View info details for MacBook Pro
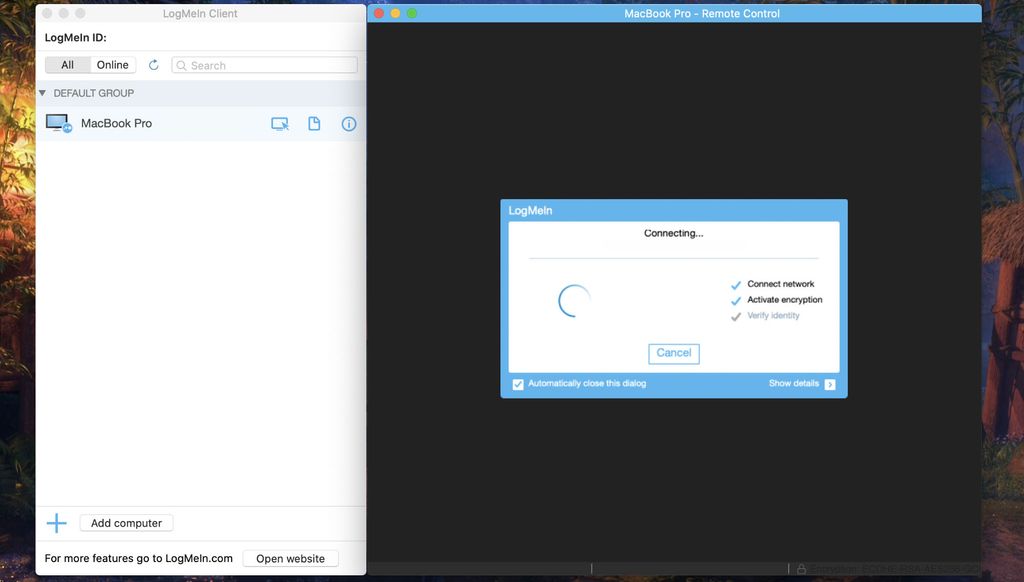Image resolution: width=1024 pixels, height=582 pixels. click(348, 123)
